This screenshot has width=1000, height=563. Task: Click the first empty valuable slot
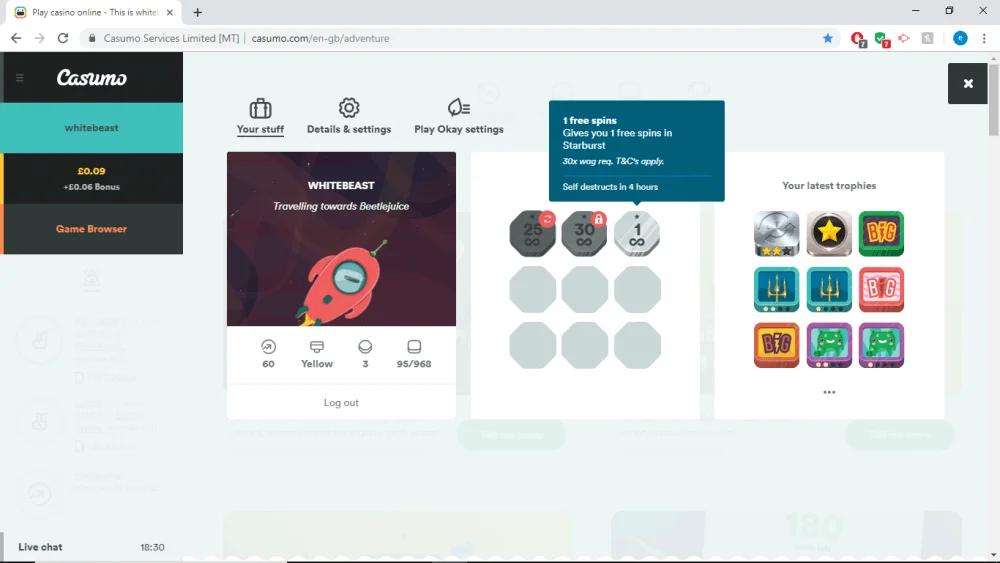533,289
